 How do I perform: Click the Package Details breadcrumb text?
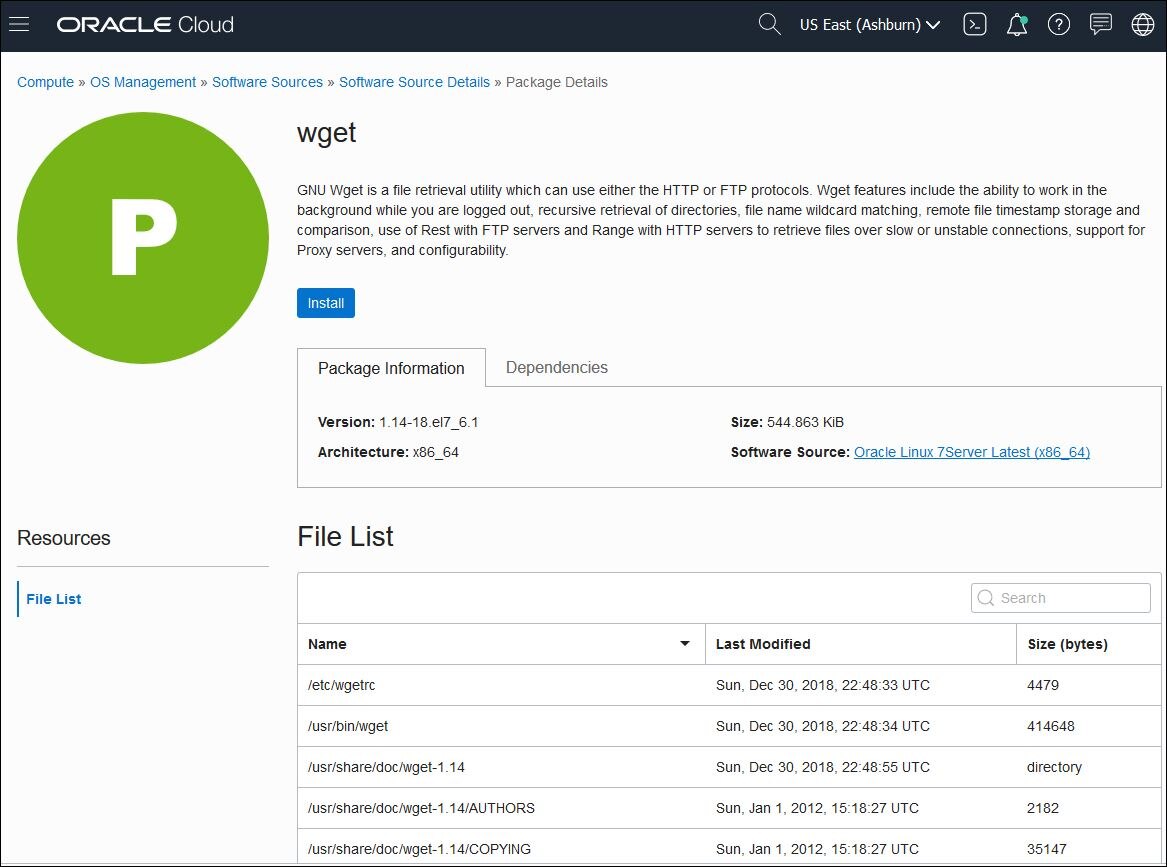pos(557,82)
